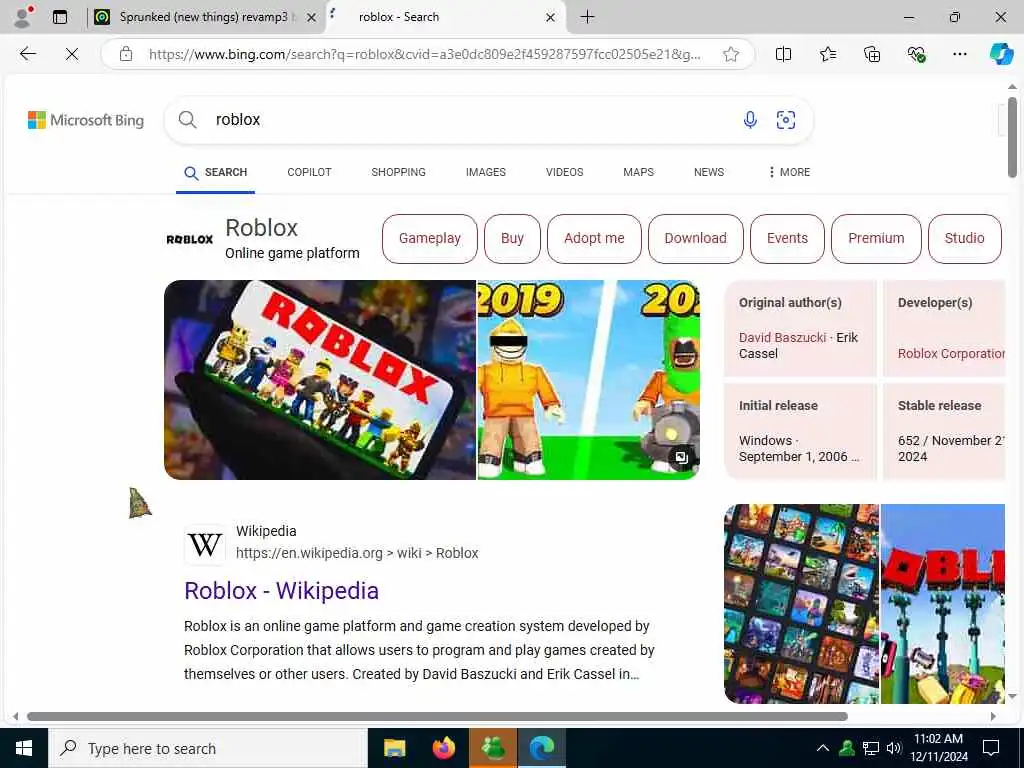Click the scroll down arrow
The image size is (1024, 768).
pyautogui.click(x=1012, y=696)
